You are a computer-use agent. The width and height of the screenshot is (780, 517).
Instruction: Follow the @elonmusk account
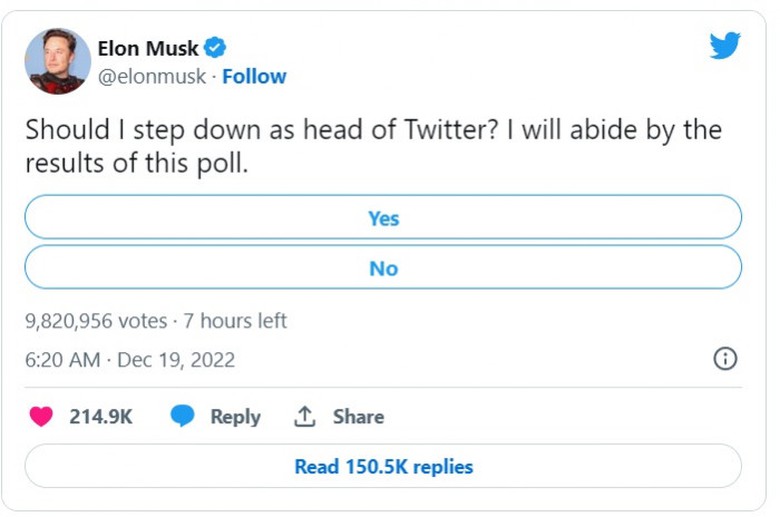[254, 77]
